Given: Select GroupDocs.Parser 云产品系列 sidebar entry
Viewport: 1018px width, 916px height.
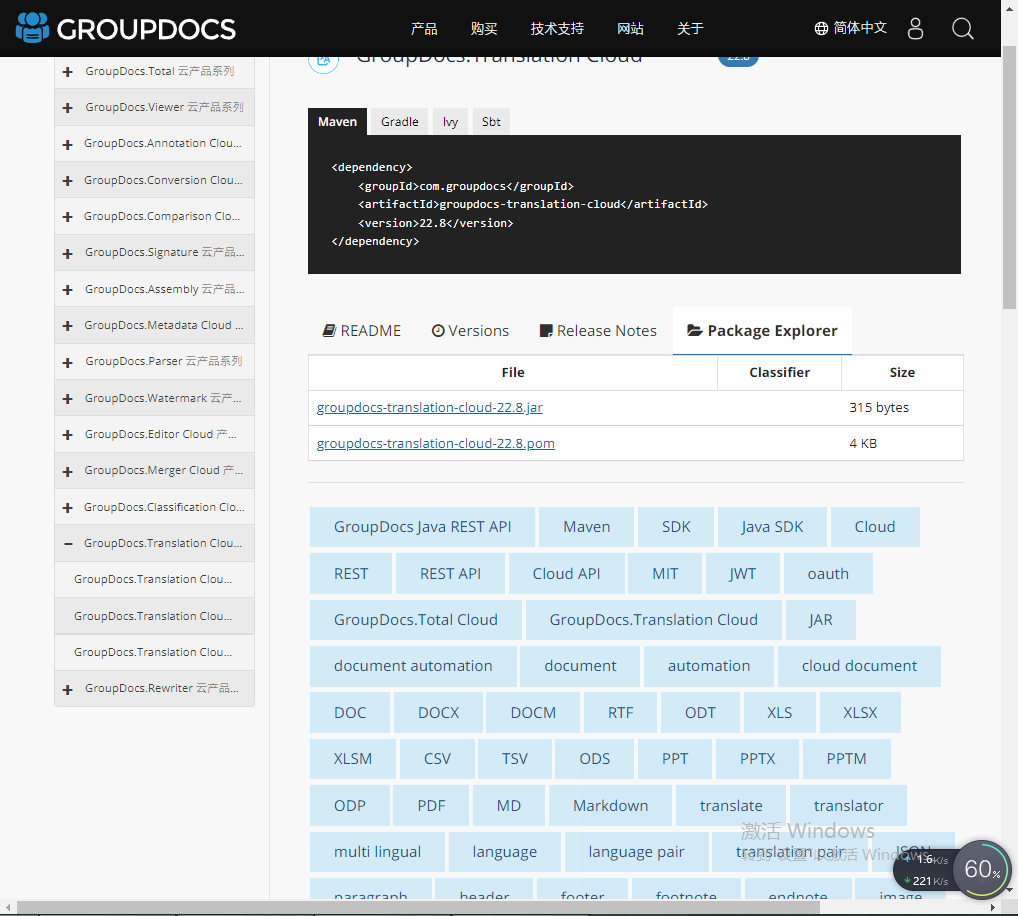Looking at the screenshot, I should [x=155, y=362].
